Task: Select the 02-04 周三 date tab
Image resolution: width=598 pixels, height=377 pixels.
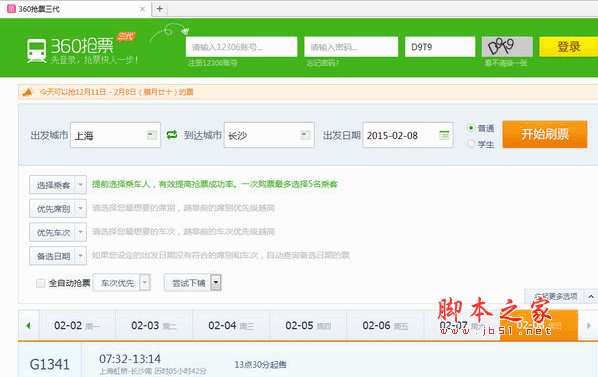Action: coord(231,326)
